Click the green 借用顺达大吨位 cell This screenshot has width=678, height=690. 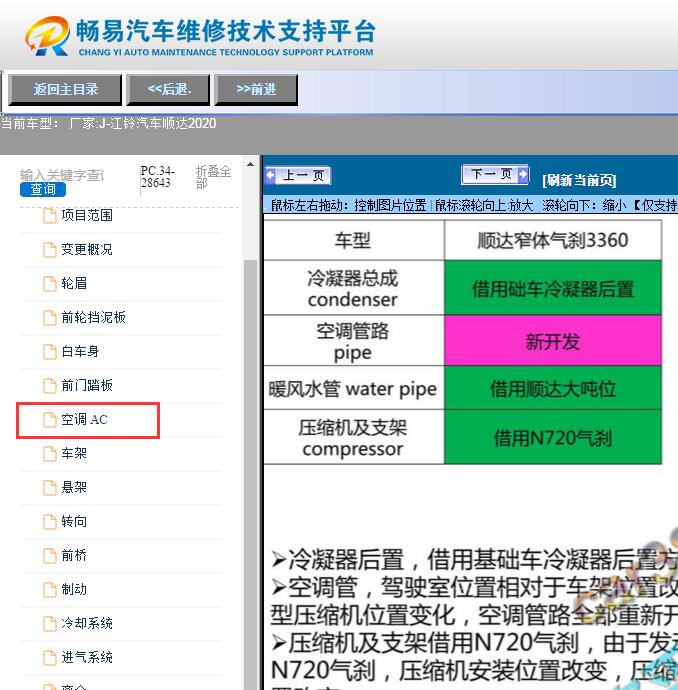tap(553, 388)
